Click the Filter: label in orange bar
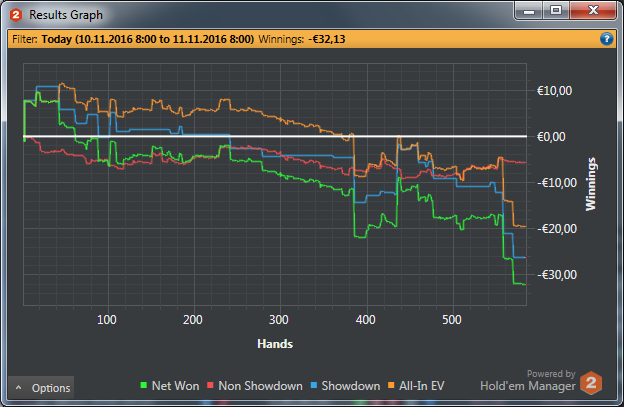624x407 pixels. pos(25,39)
